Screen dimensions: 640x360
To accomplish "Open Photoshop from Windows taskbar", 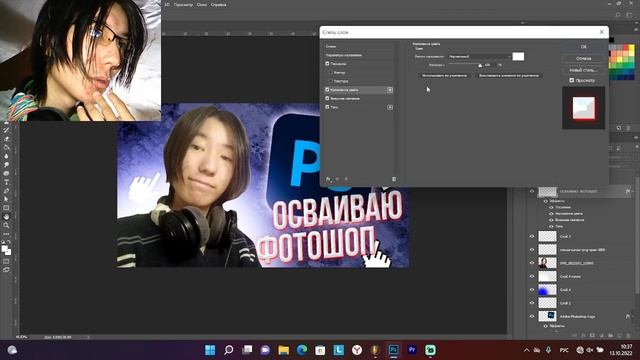I will point(393,350).
